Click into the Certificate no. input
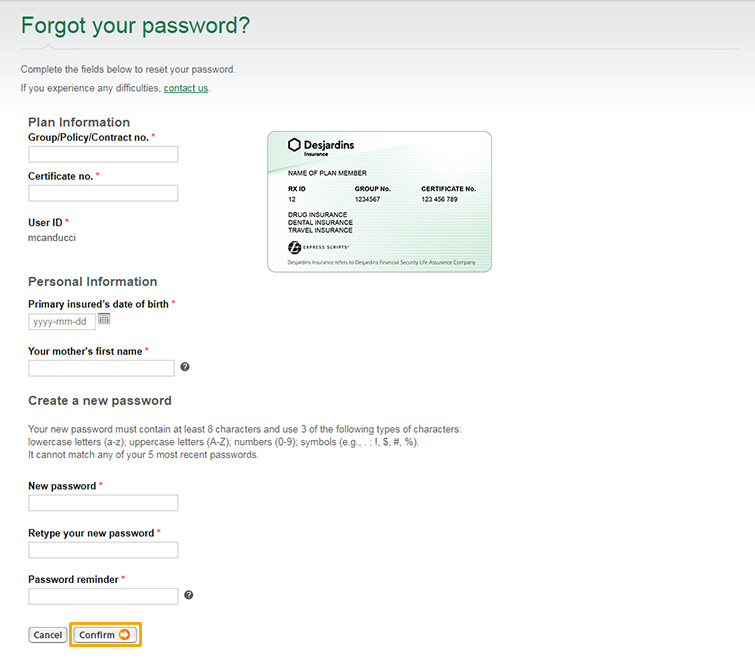The height and width of the screenshot is (664, 755). (x=103, y=193)
